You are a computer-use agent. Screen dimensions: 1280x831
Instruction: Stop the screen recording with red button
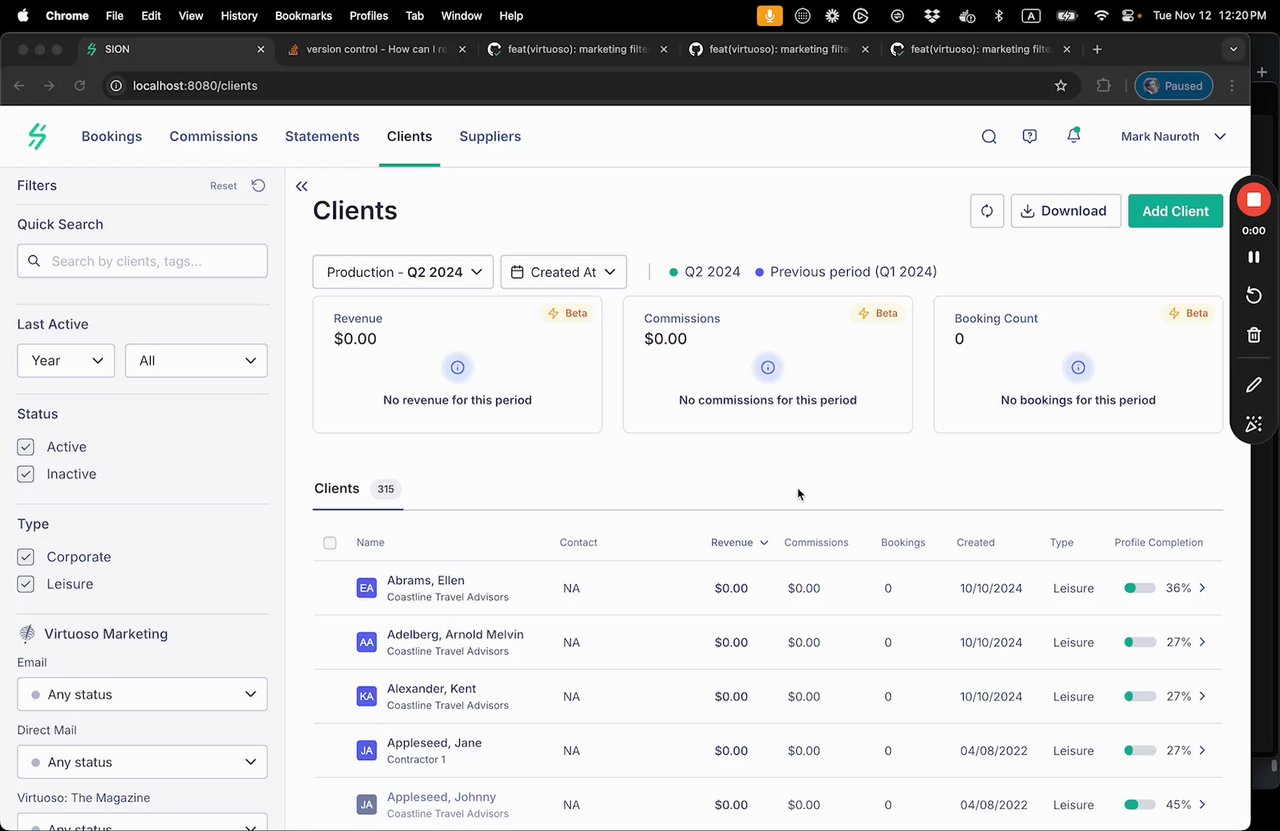(x=1253, y=200)
